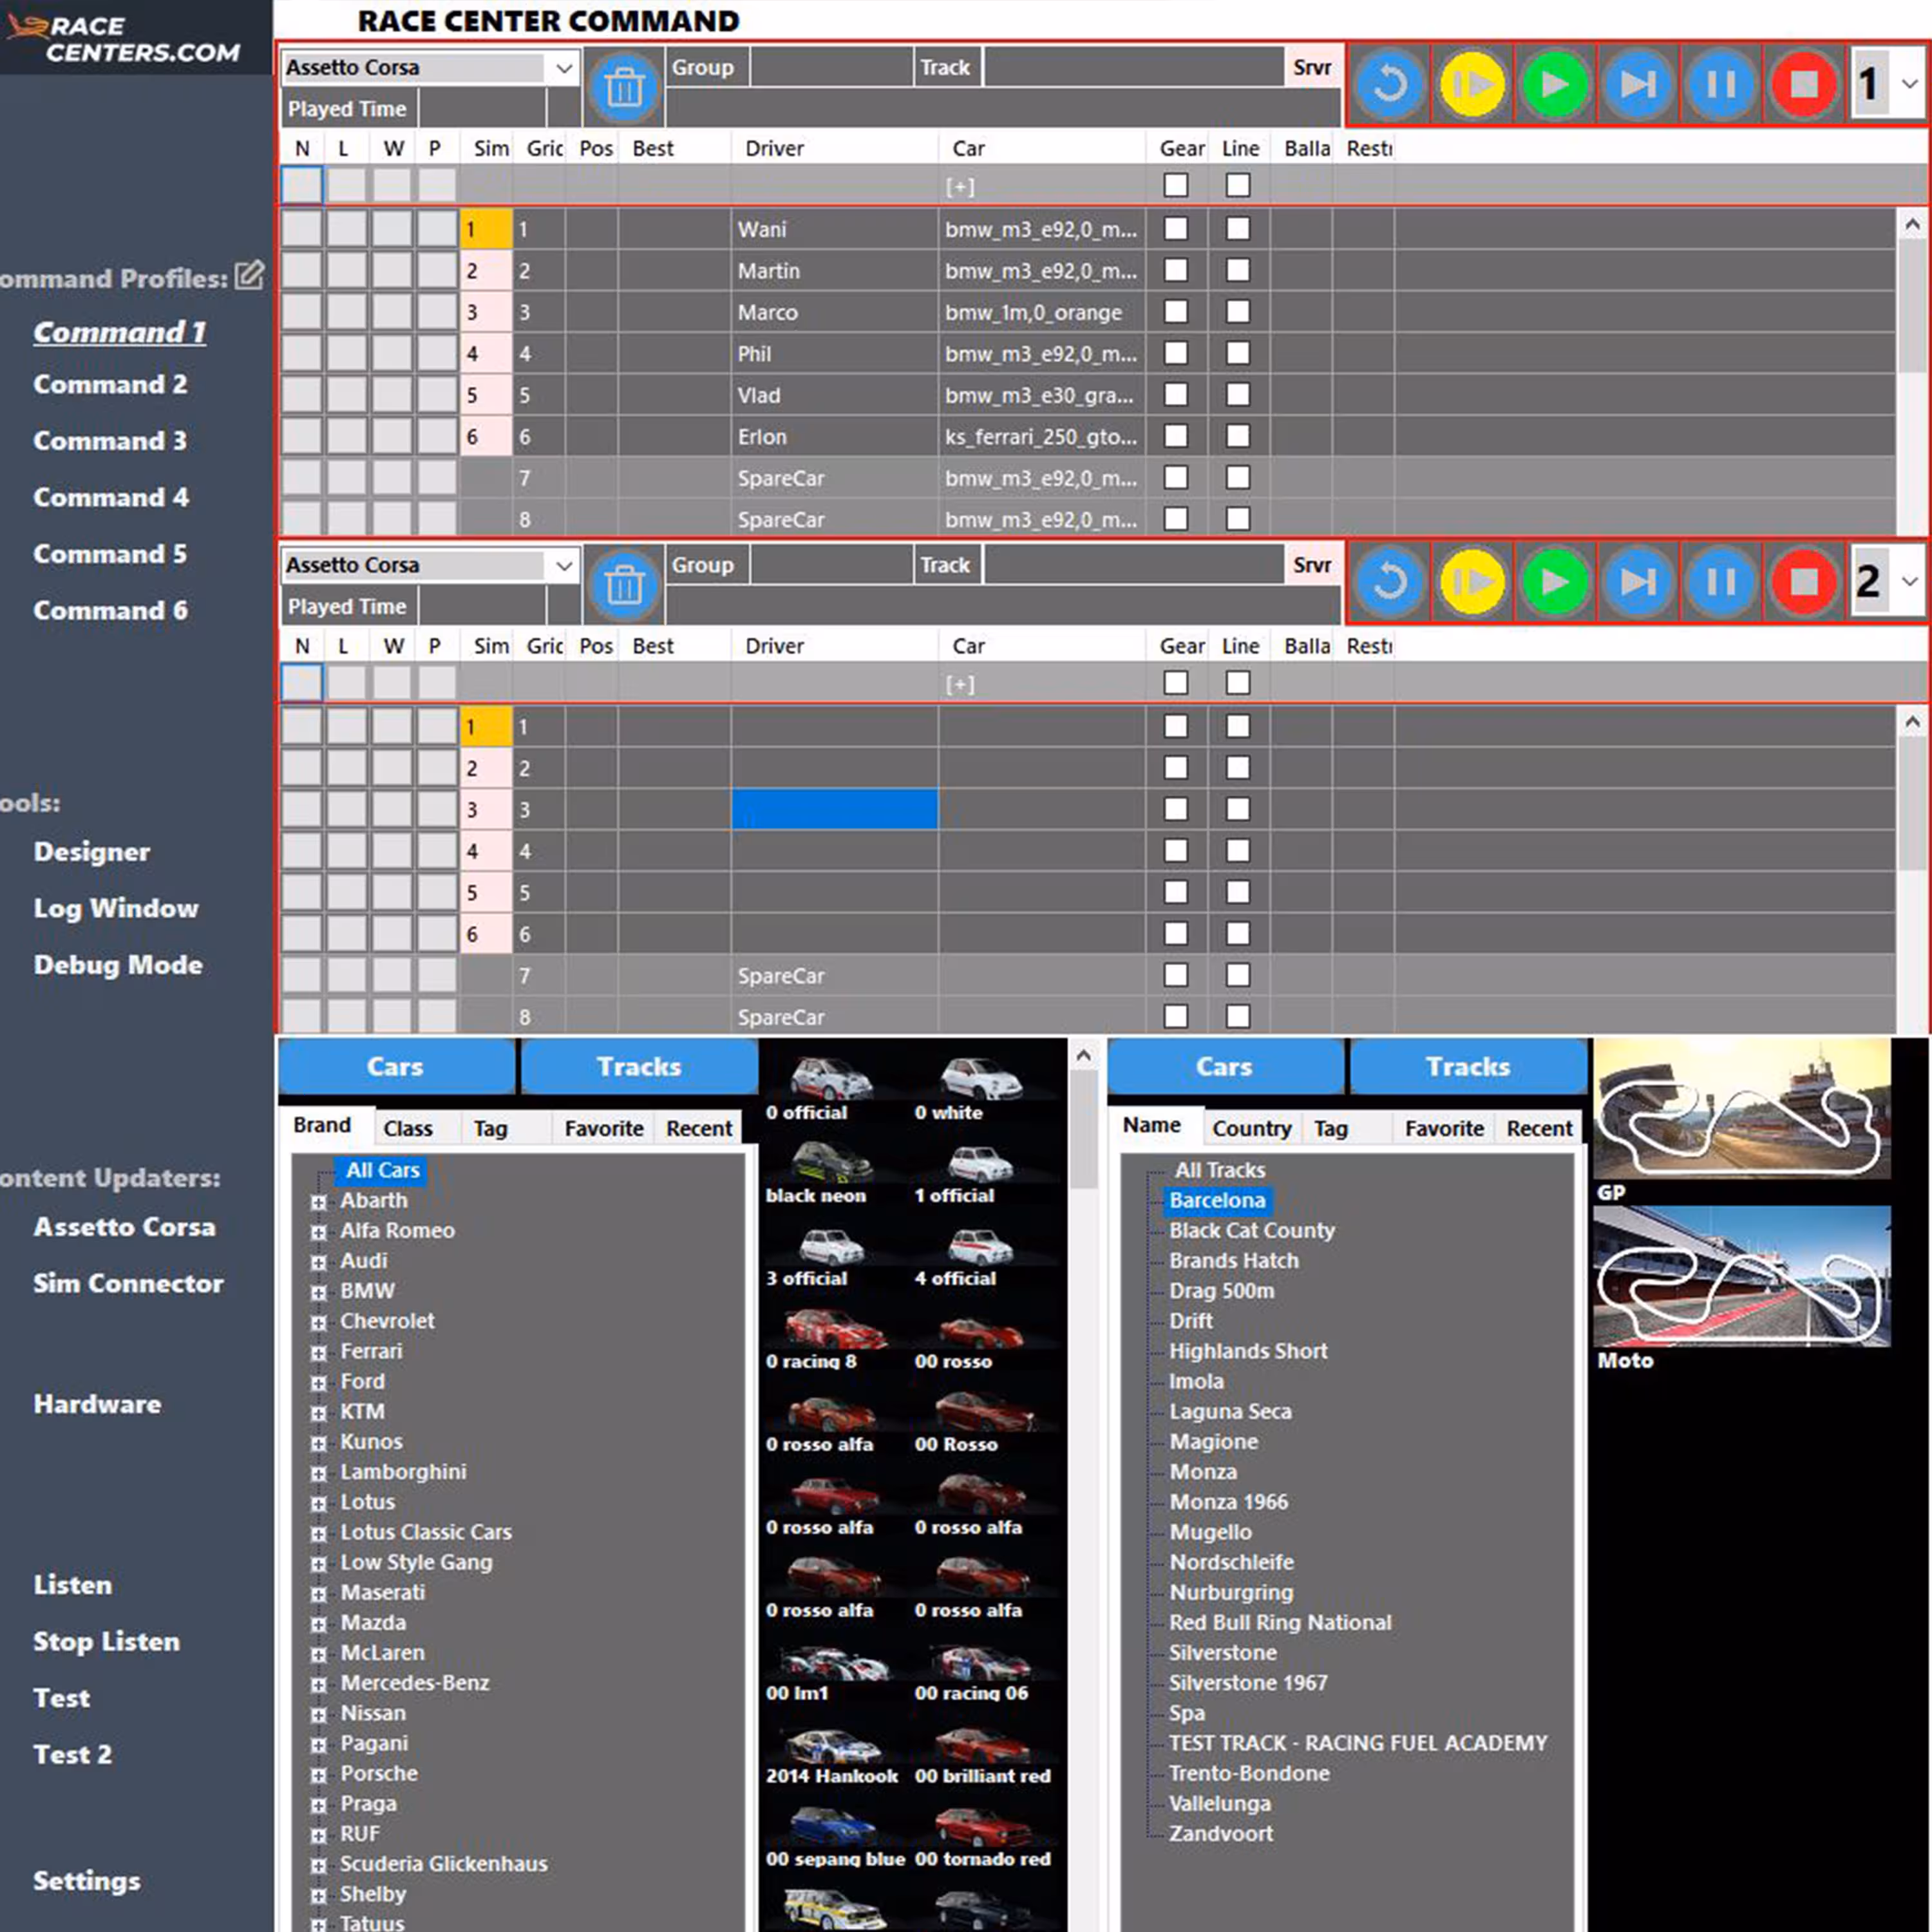1932x1932 pixels.
Task: Toggle Gear checkbox for driver Wani
Action: point(1176,229)
